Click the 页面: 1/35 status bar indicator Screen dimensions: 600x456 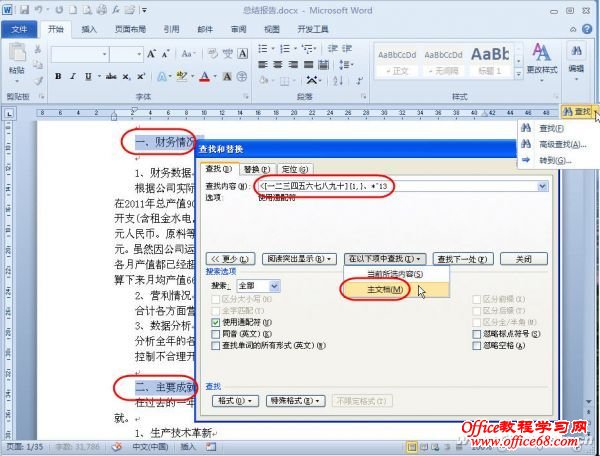coord(25,446)
